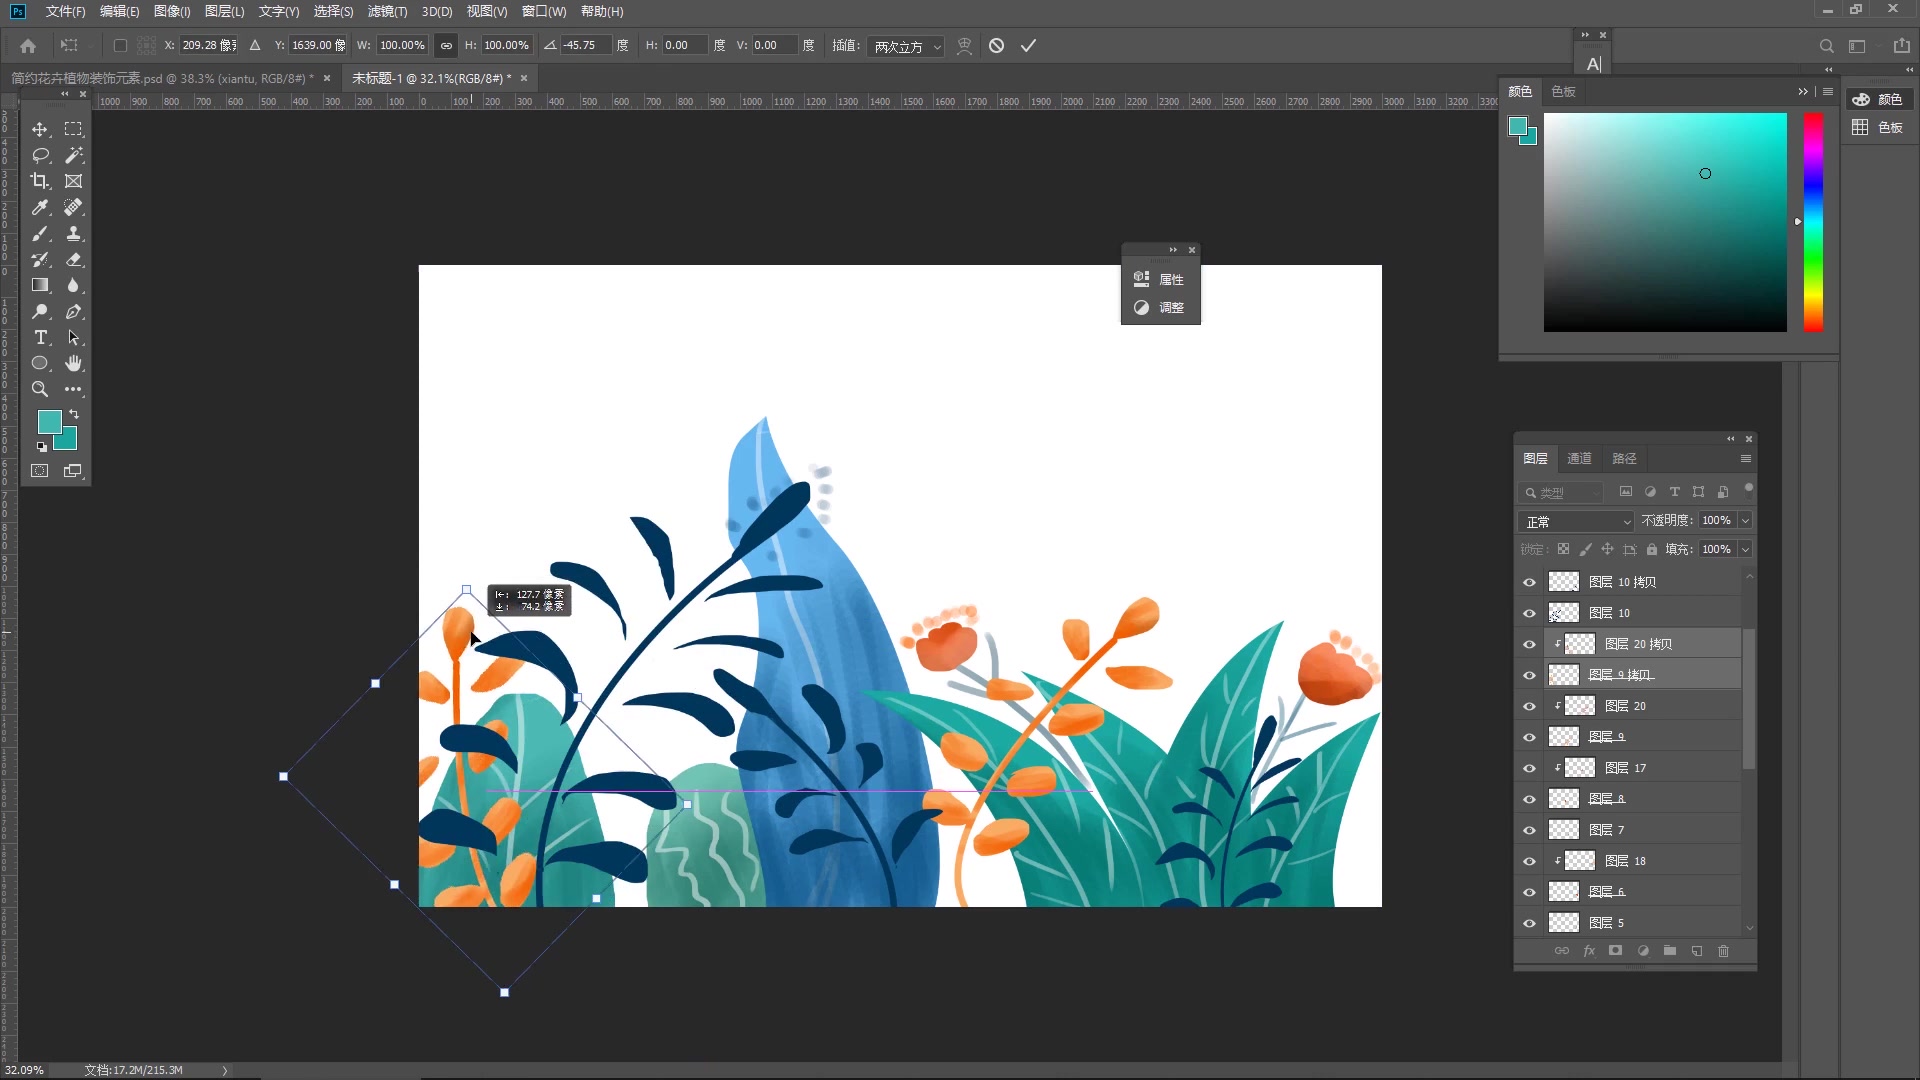Hide layer 图层 20 拷贝

tap(1529, 644)
